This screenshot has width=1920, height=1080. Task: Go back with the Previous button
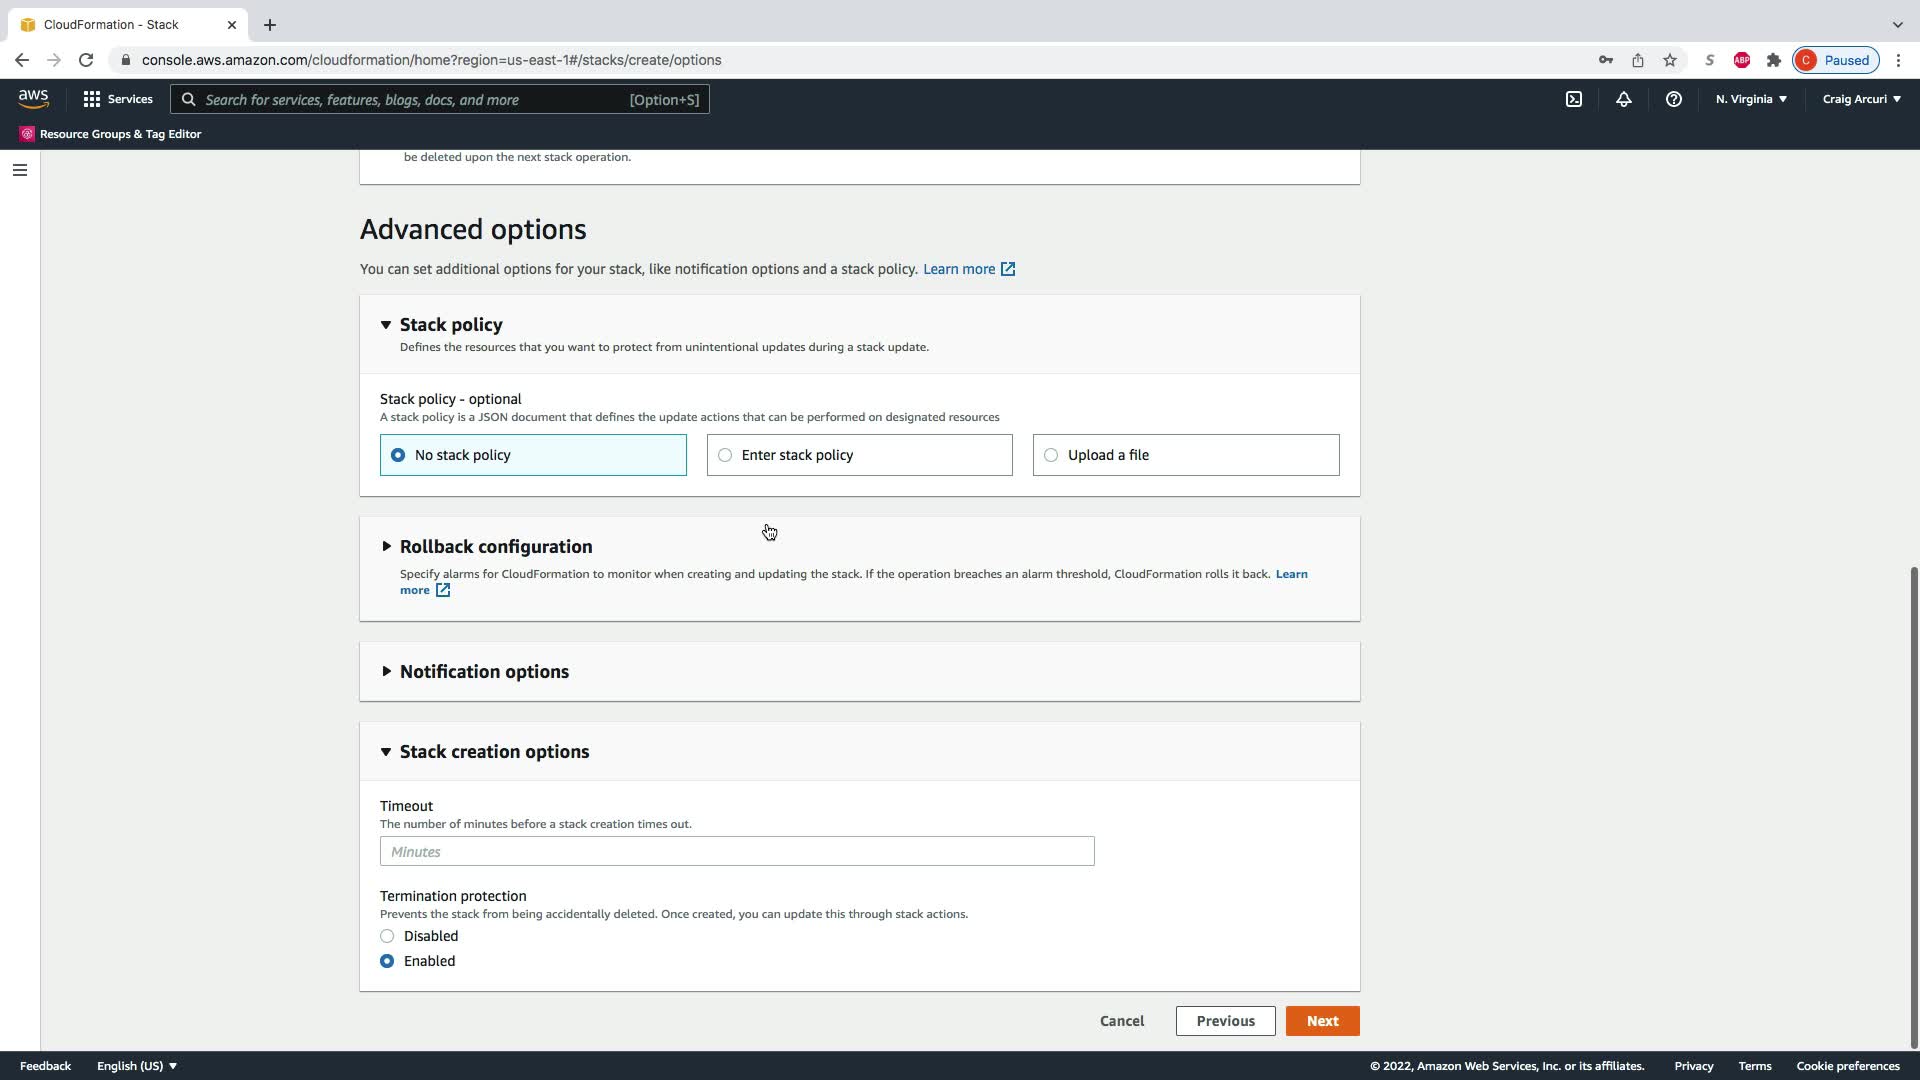pyautogui.click(x=1225, y=1021)
